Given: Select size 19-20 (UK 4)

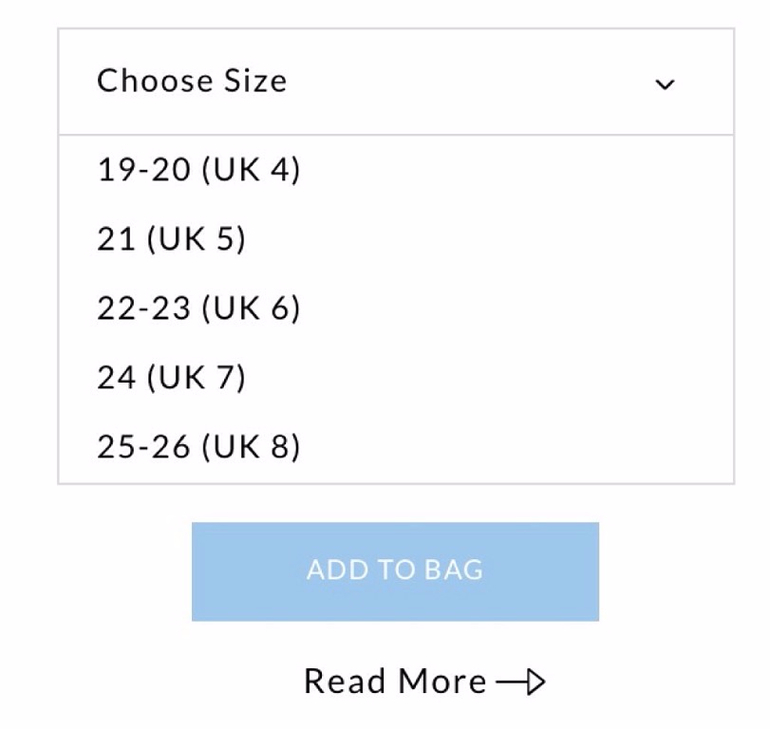Looking at the screenshot, I should pos(199,170).
